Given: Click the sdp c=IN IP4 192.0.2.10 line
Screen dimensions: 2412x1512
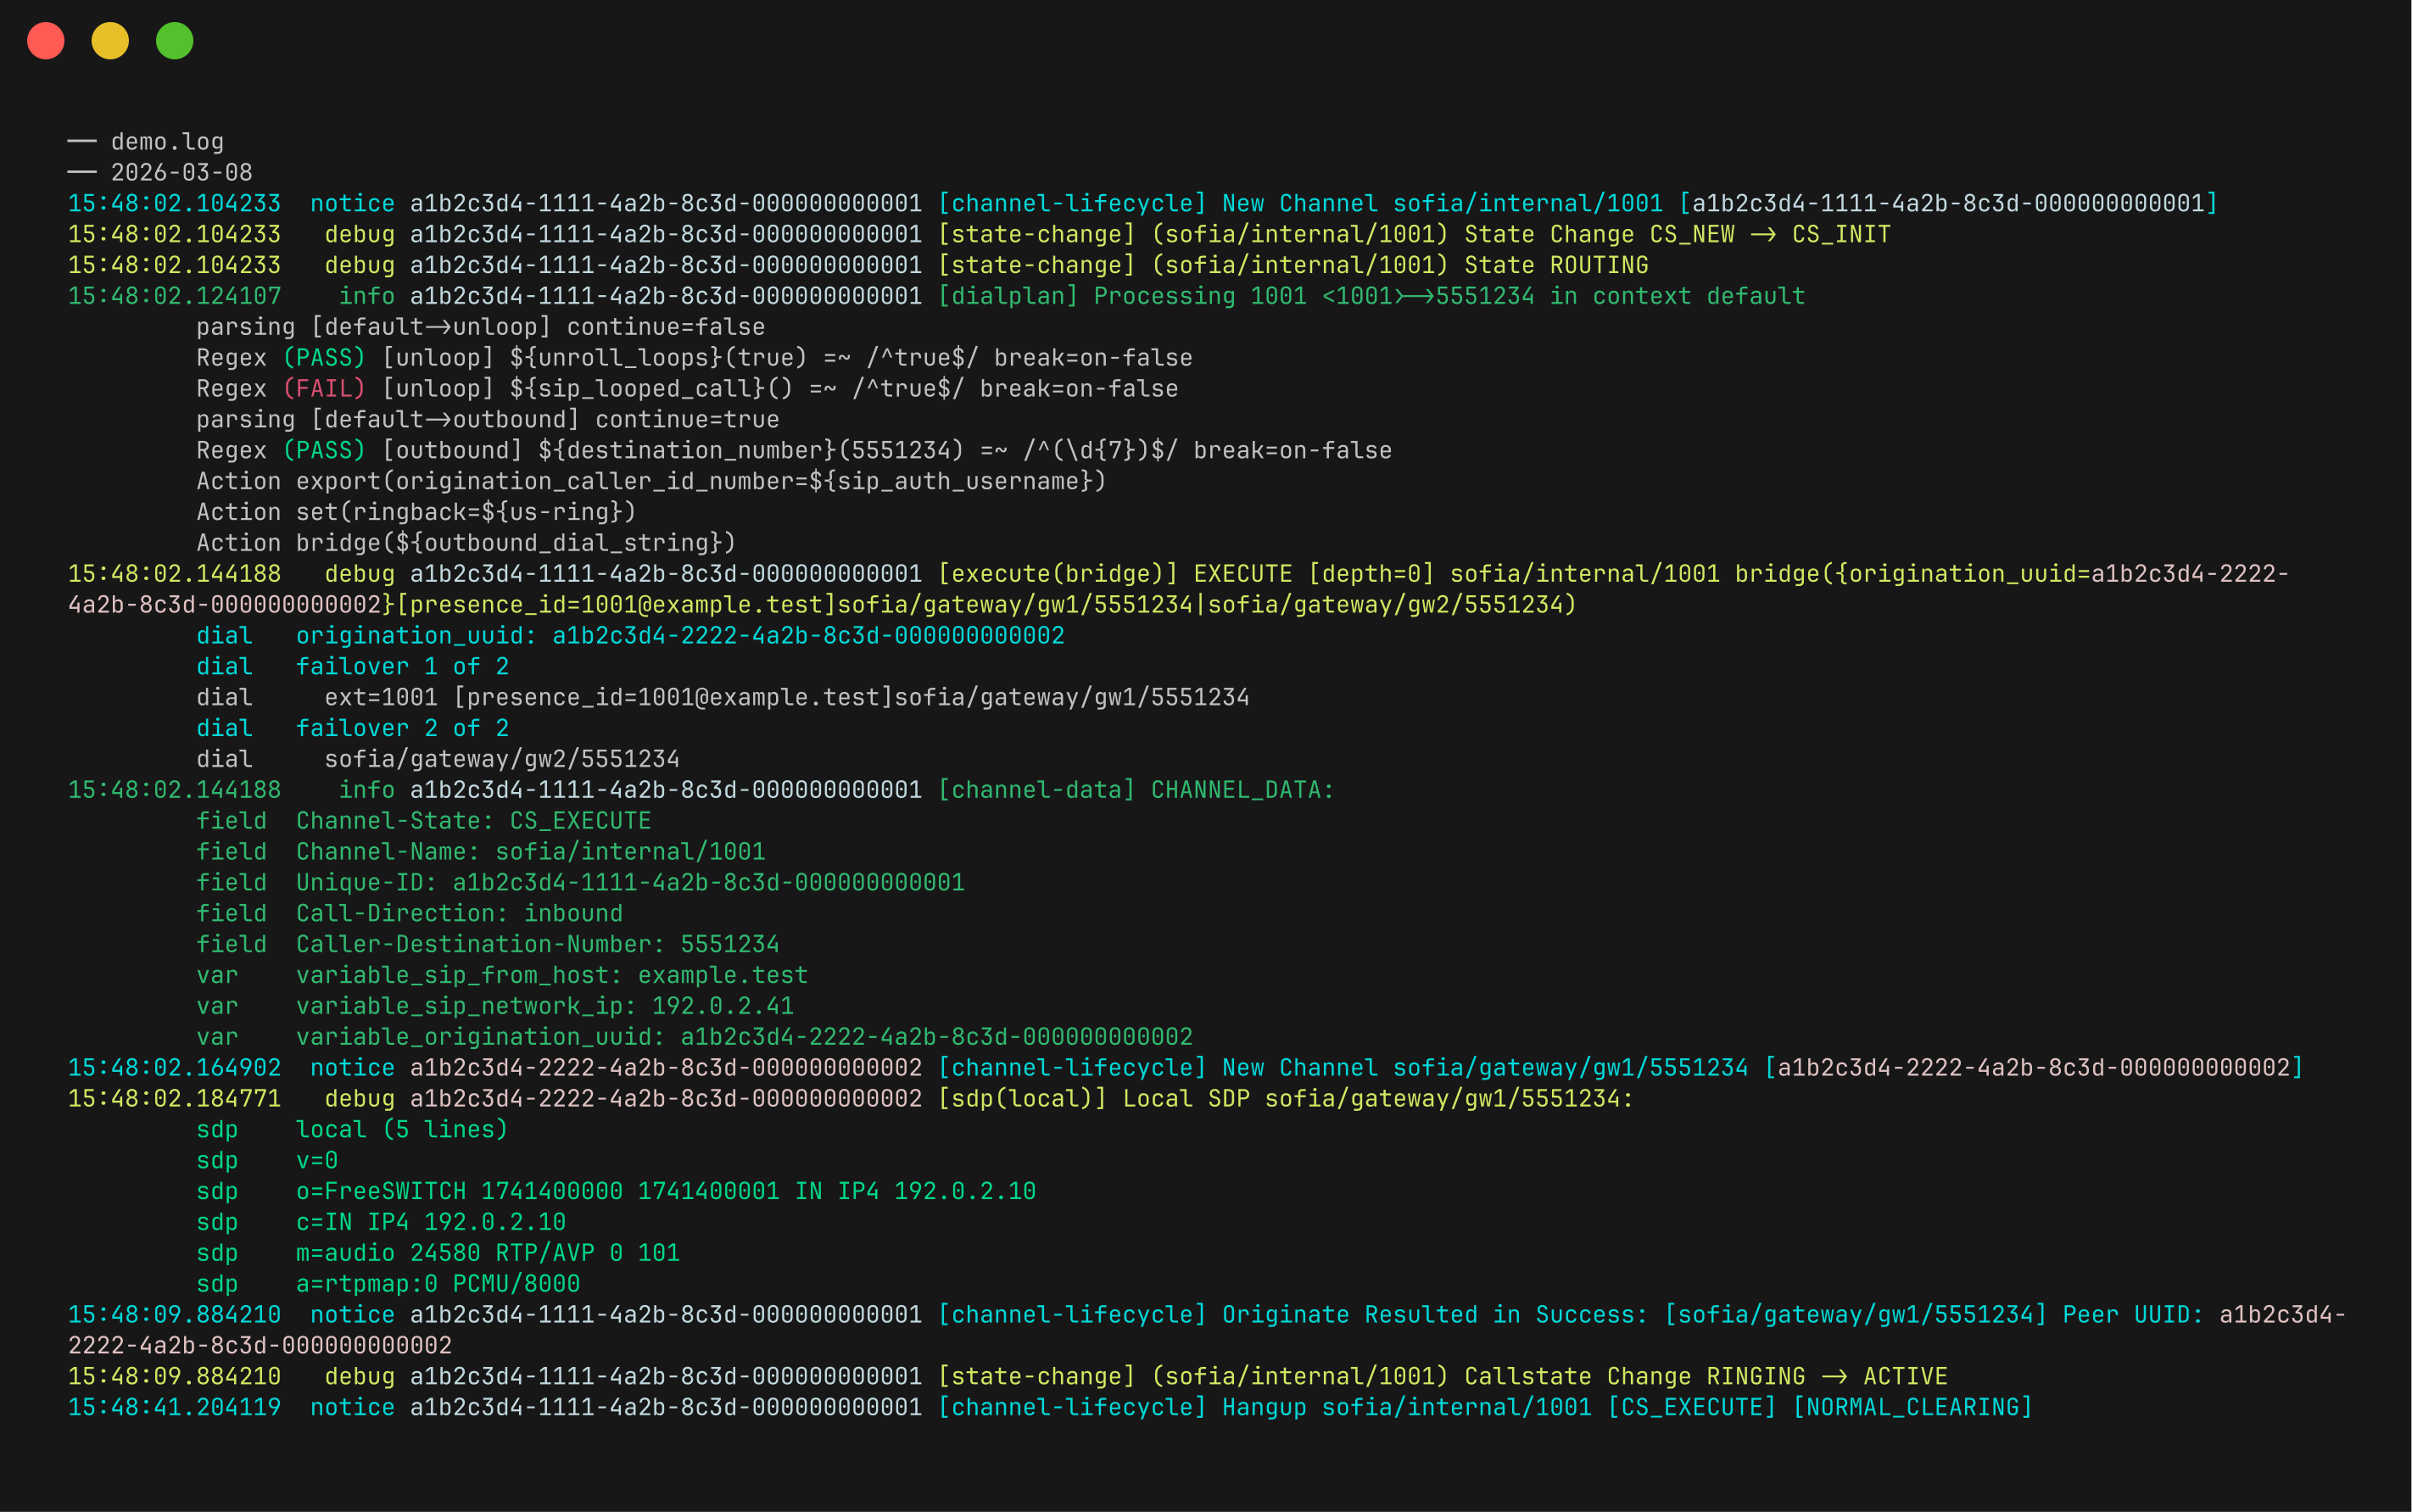Looking at the screenshot, I should pyautogui.click(x=381, y=1222).
